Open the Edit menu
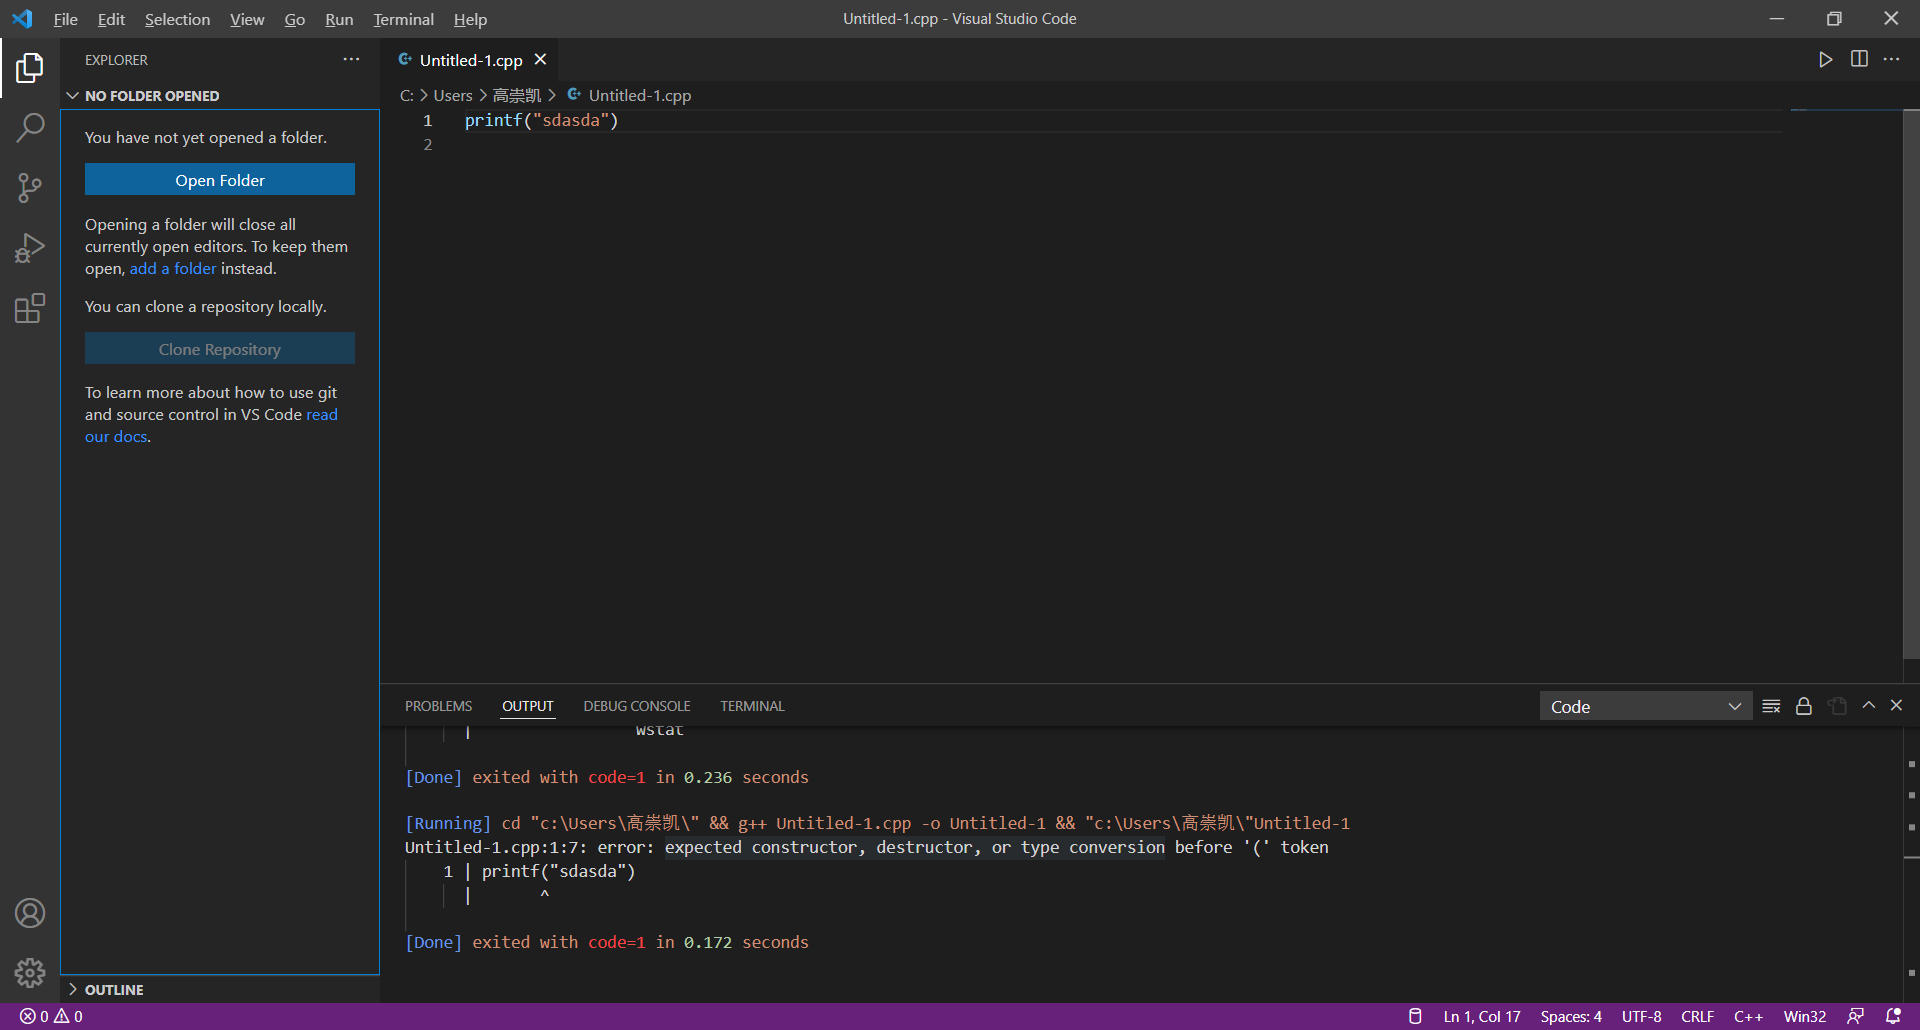1920x1030 pixels. pos(111,19)
